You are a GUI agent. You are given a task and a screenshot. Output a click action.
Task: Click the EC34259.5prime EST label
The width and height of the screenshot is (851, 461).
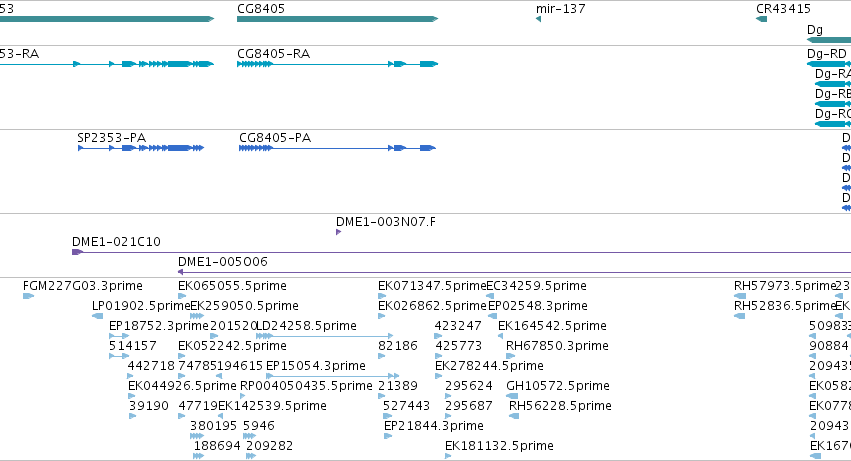click(x=536, y=286)
